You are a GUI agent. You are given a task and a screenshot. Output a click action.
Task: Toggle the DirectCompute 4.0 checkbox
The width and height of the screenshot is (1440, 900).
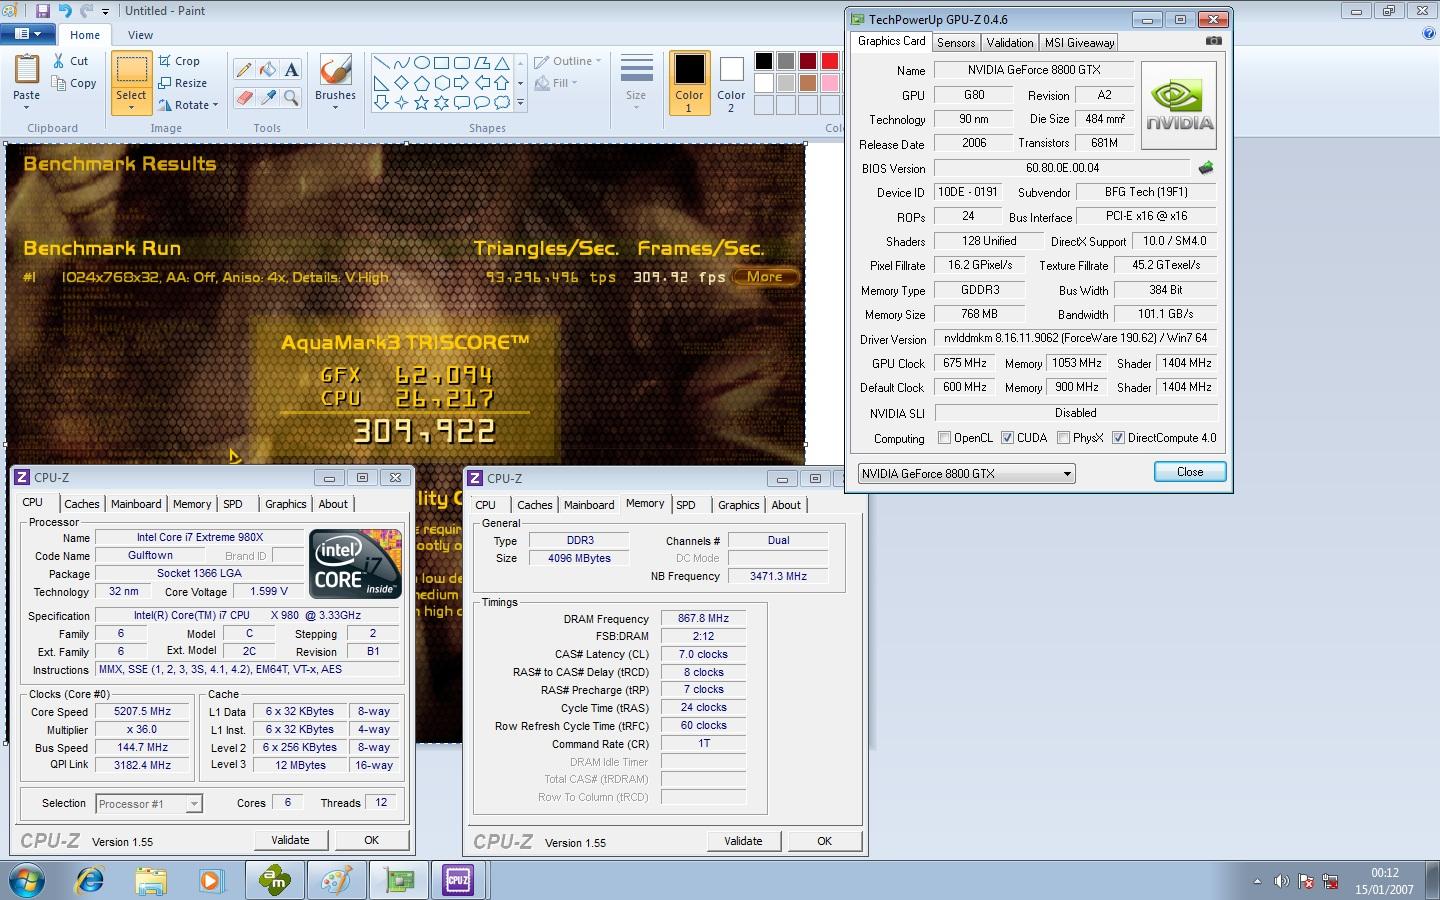coord(1118,438)
